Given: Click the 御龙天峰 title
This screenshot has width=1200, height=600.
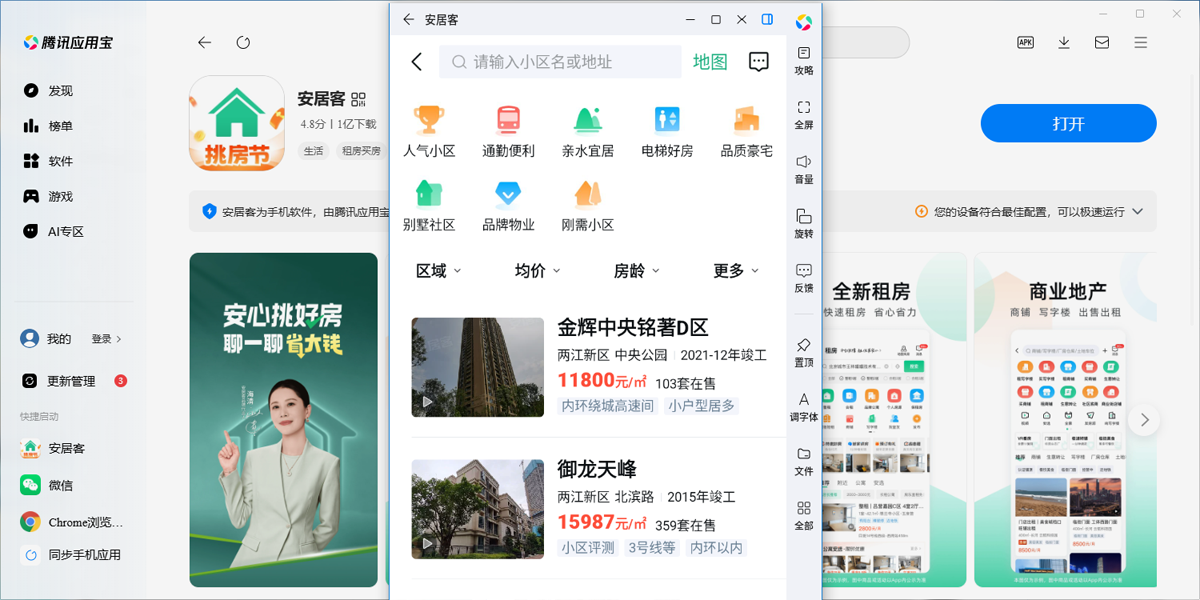Looking at the screenshot, I should (x=597, y=469).
